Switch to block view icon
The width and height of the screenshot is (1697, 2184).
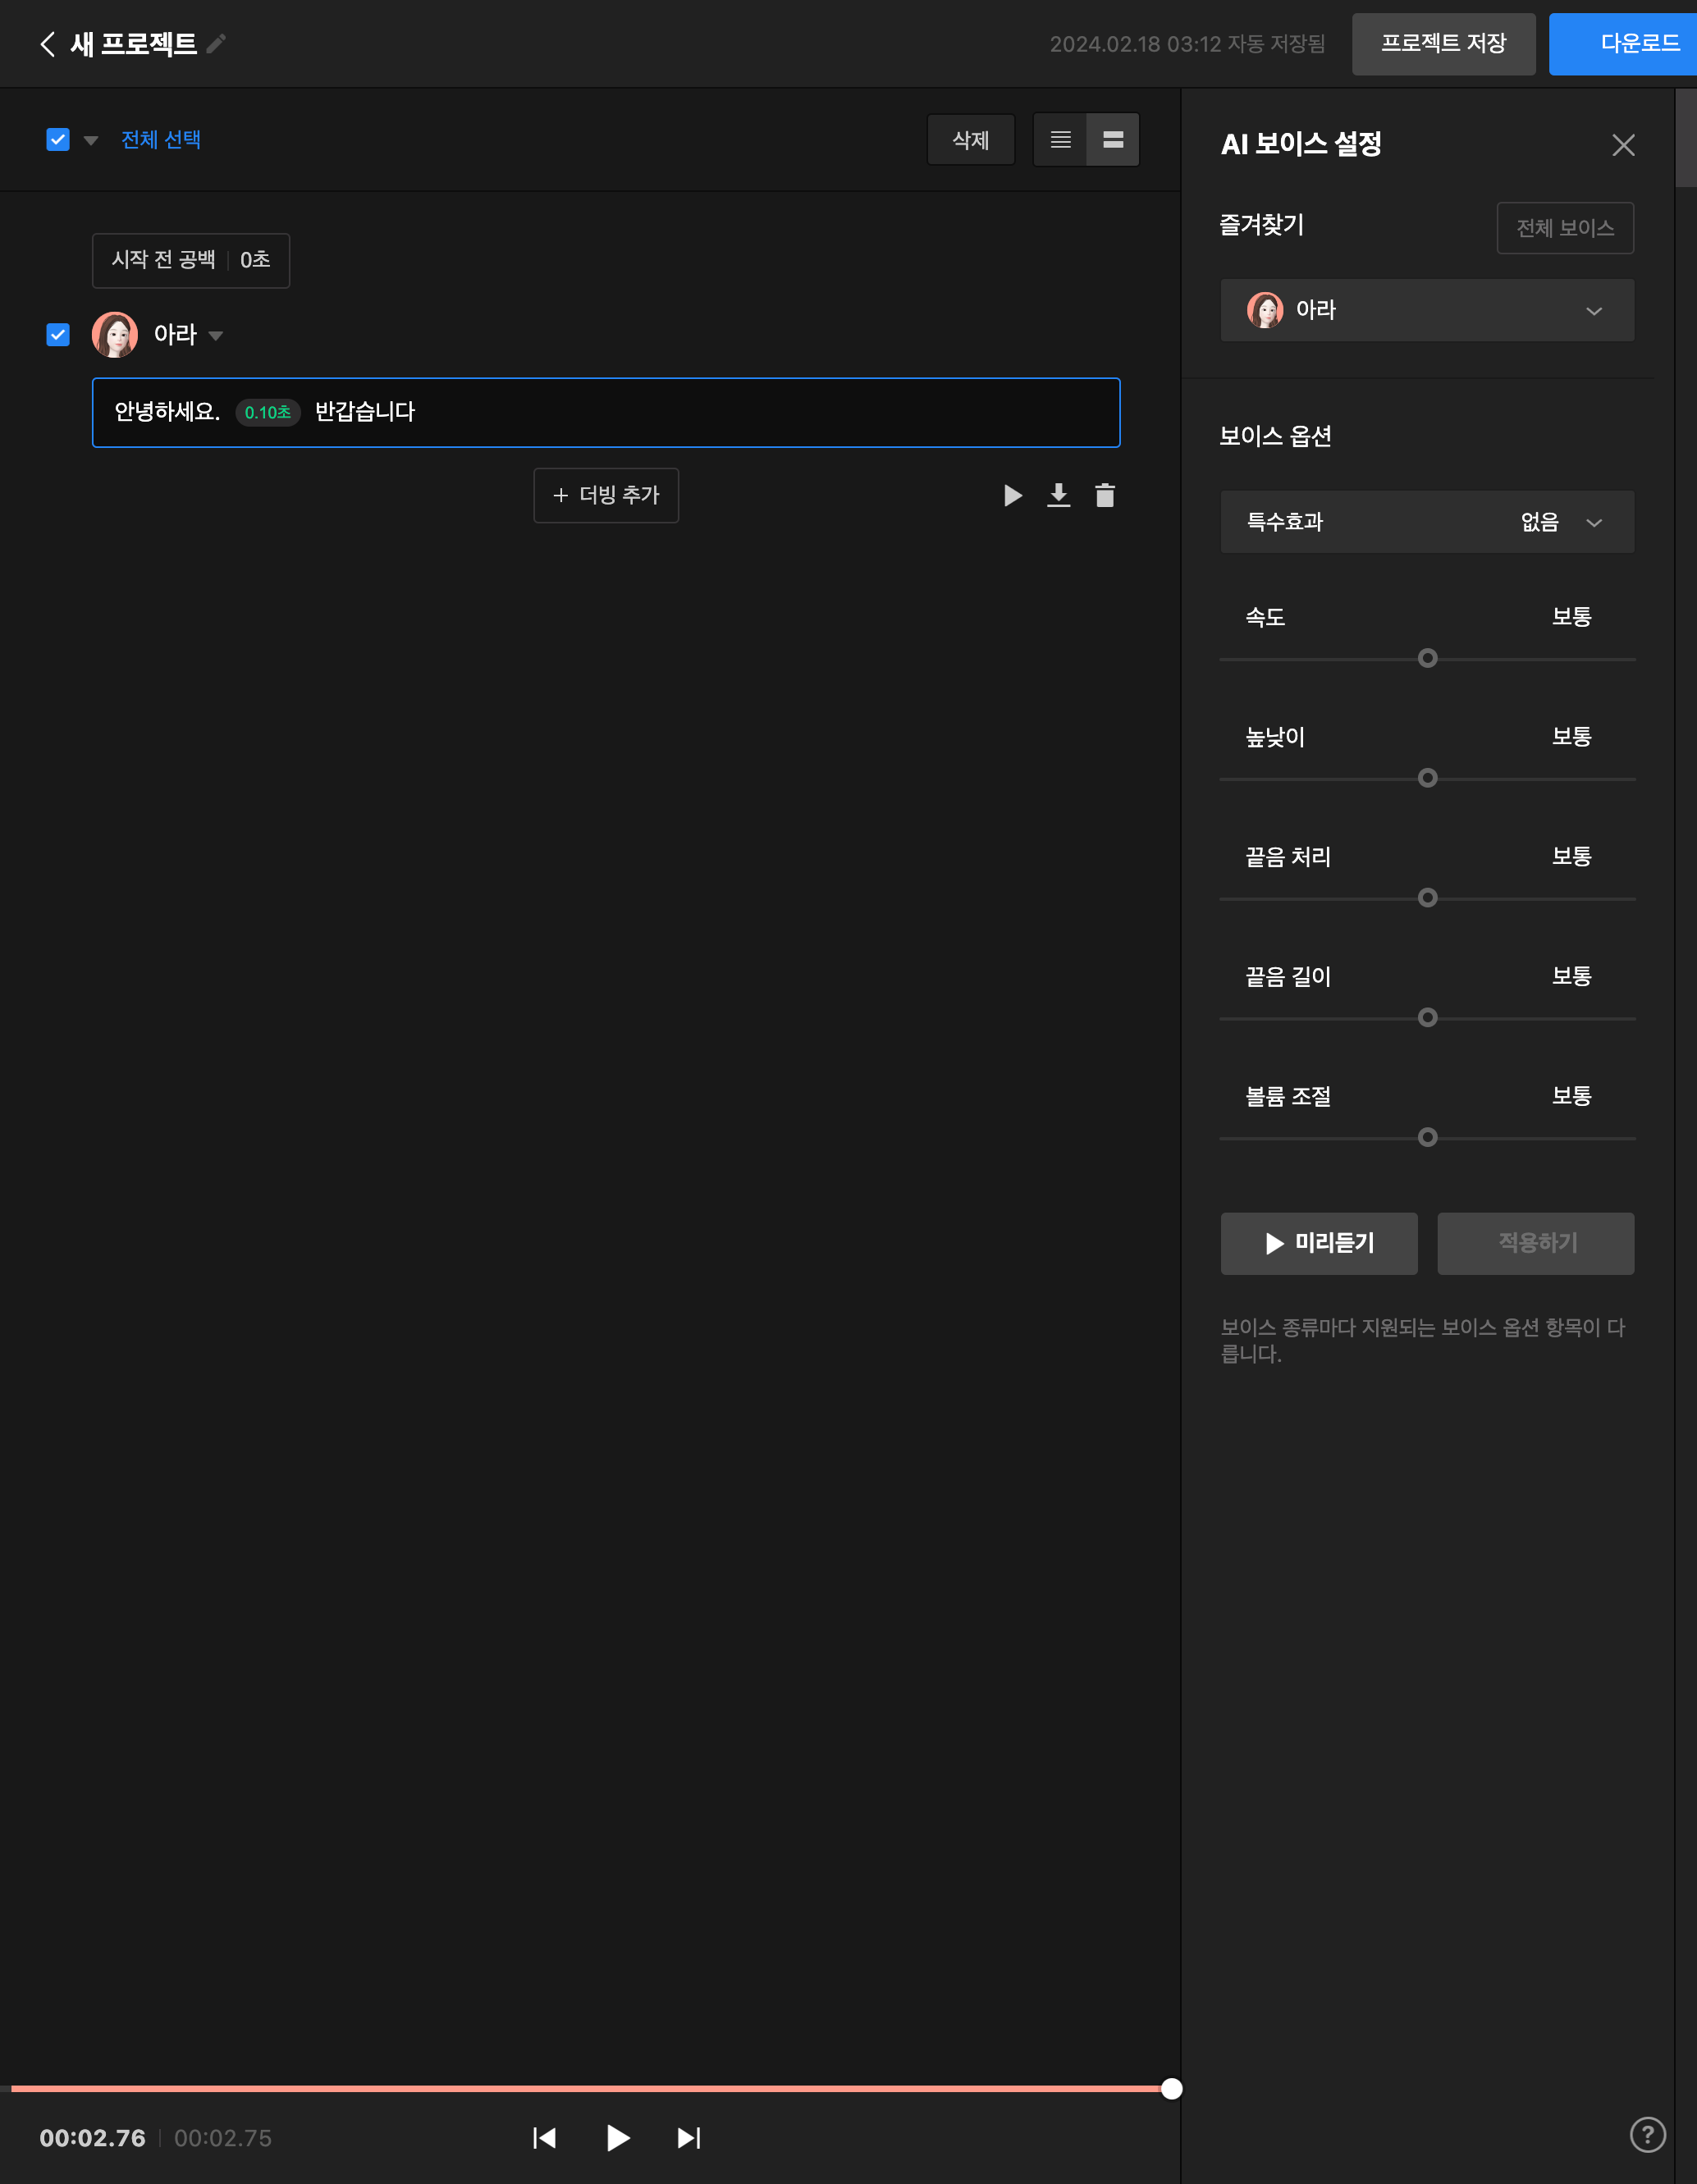[1113, 140]
